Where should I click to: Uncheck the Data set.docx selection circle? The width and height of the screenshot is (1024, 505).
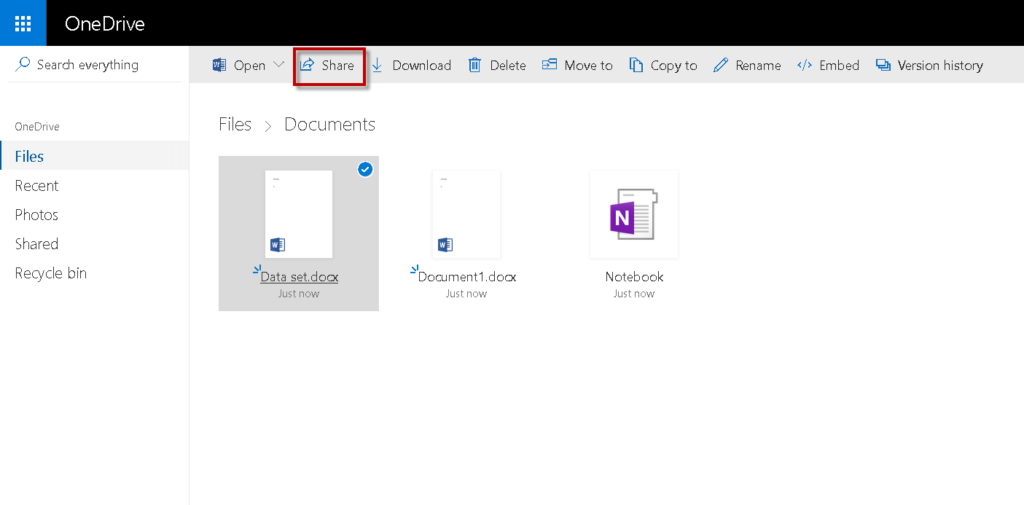point(366,170)
